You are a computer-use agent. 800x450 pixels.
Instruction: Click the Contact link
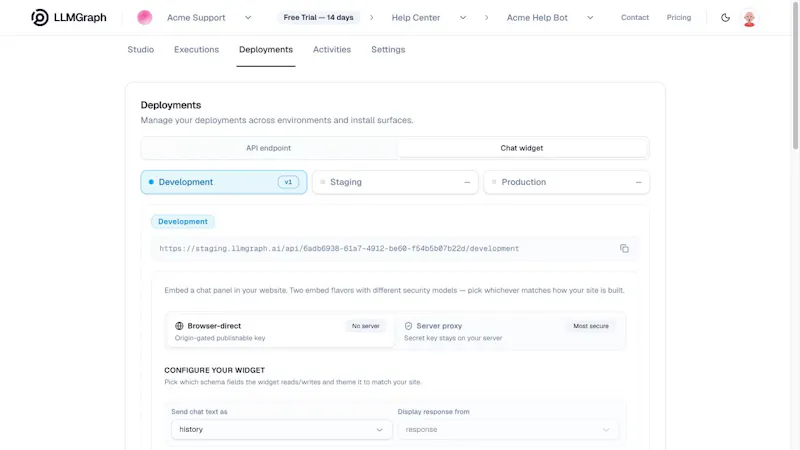point(635,17)
